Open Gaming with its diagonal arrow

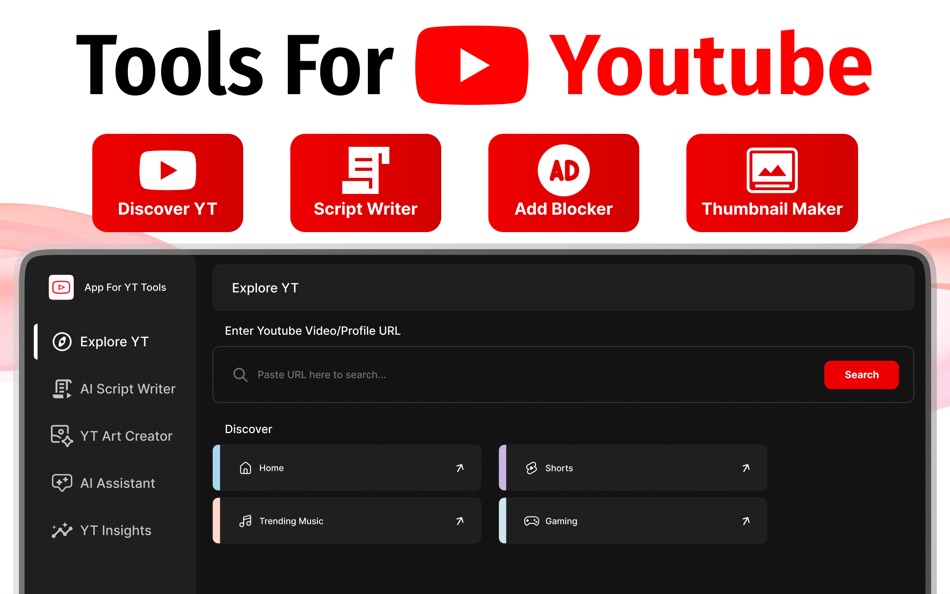(x=745, y=520)
